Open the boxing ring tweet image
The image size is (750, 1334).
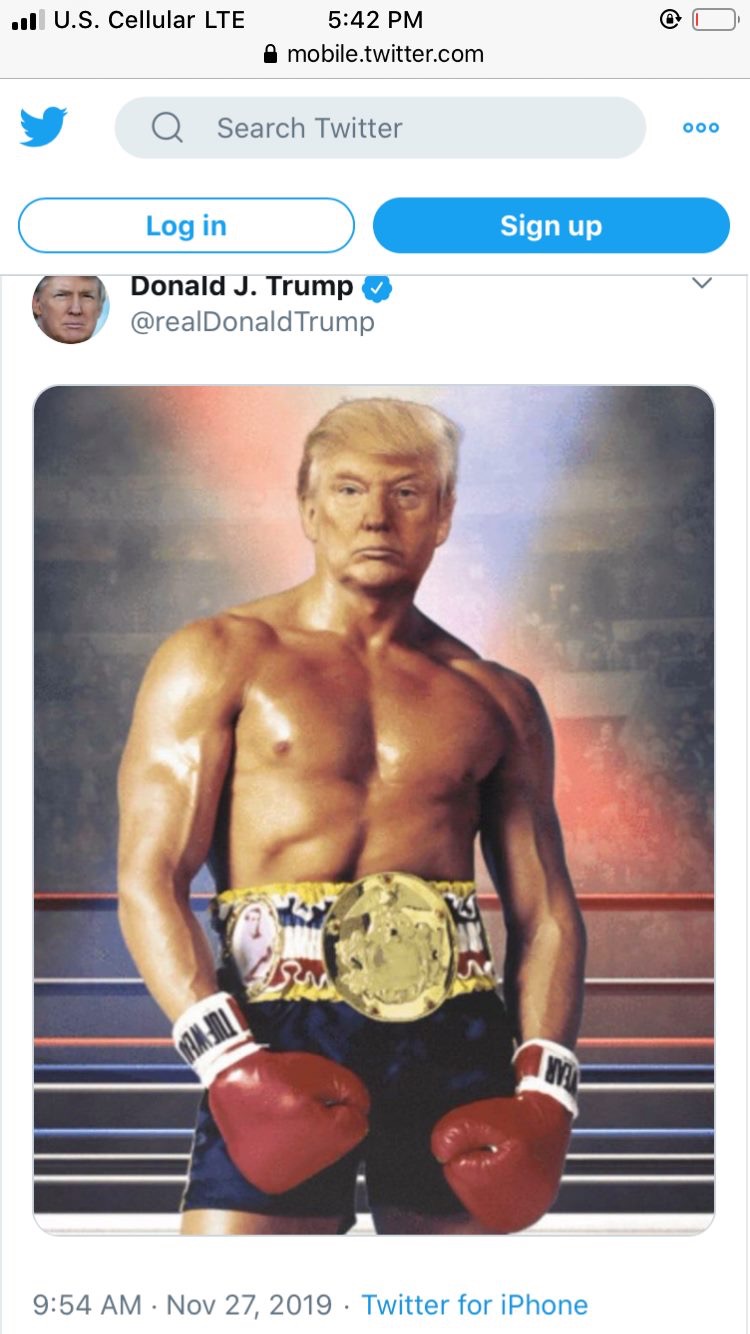click(374, 810)
